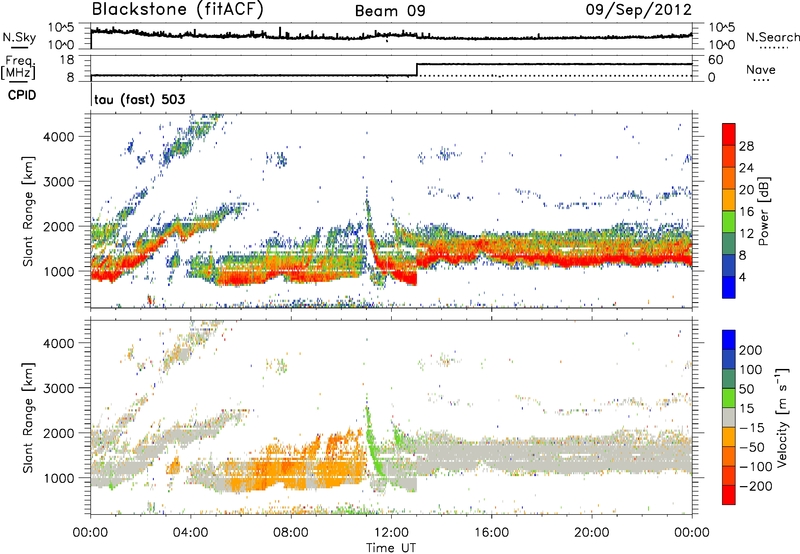Image resolution: width=800 pixels, height=554 pixels.
Task: Click the "3000" tick on velocity panel
Action: click(58, 388)
